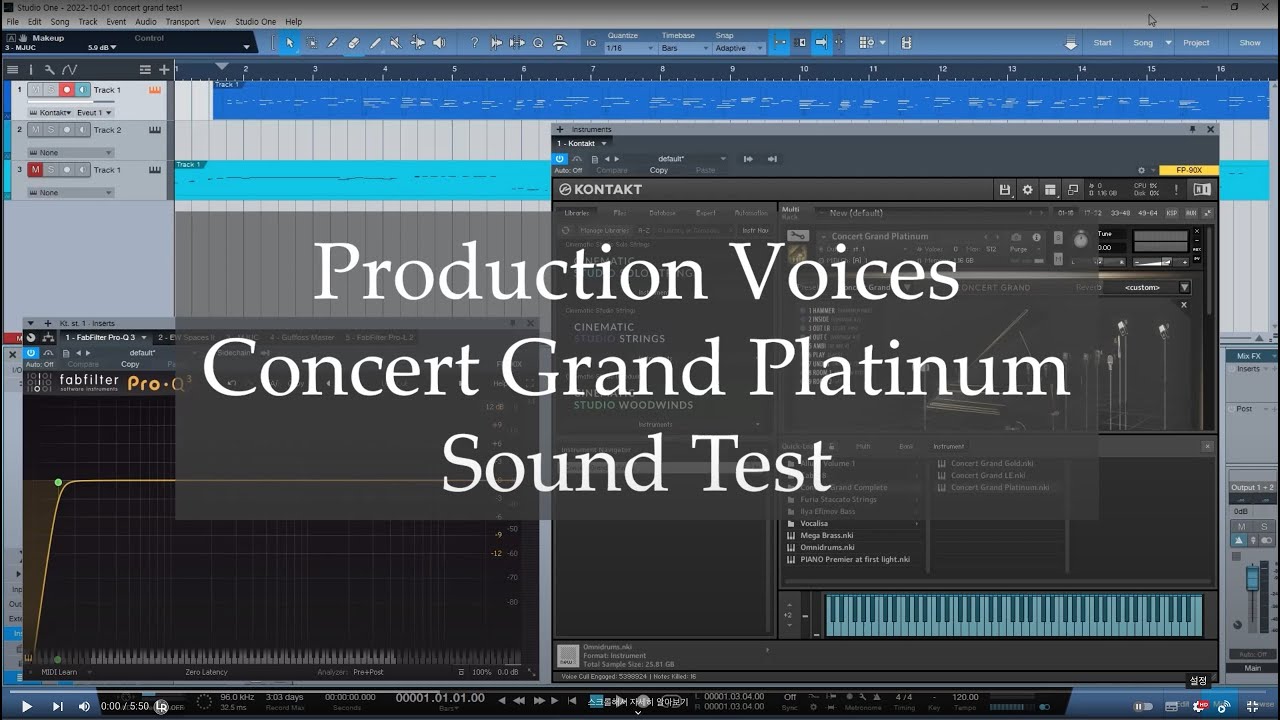Open track list hamburger icon
The height and width of the screenshot is (720, 1280).
tap(13, 69)
